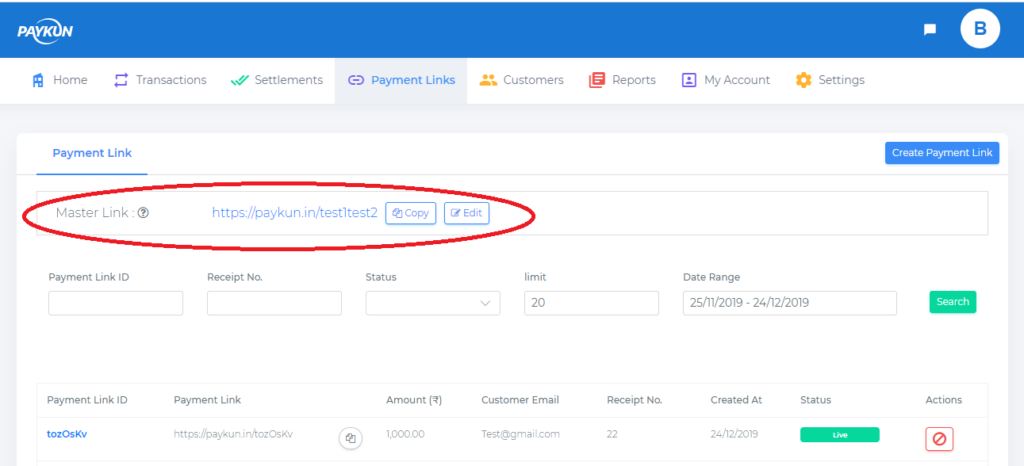
Task: Click the Receipt No. column header in table
Action: click(634, 400)
